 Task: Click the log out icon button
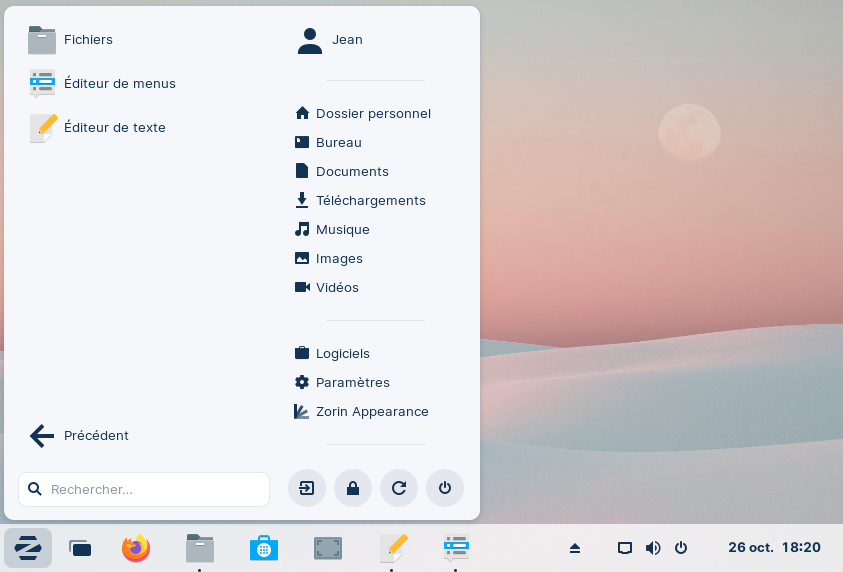point(307,489)
